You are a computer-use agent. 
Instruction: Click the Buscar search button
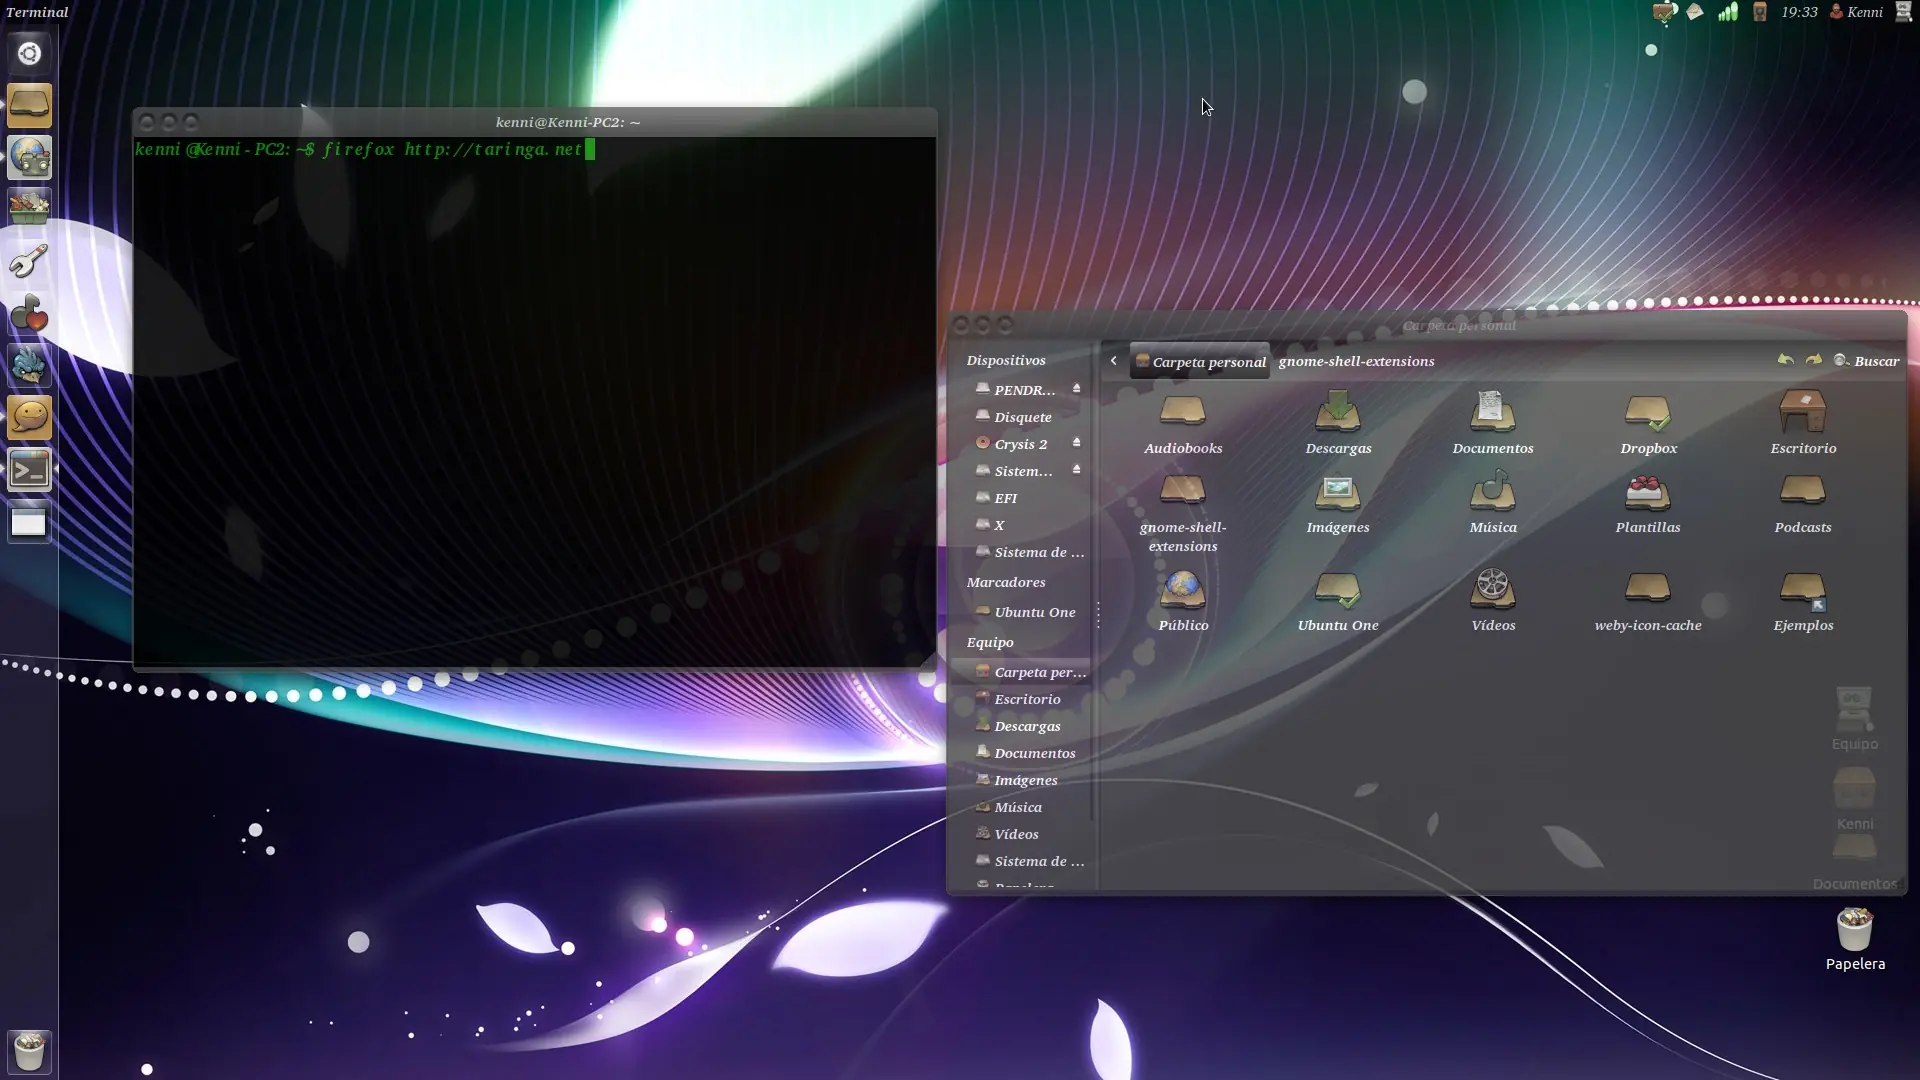pos(1868,360)
